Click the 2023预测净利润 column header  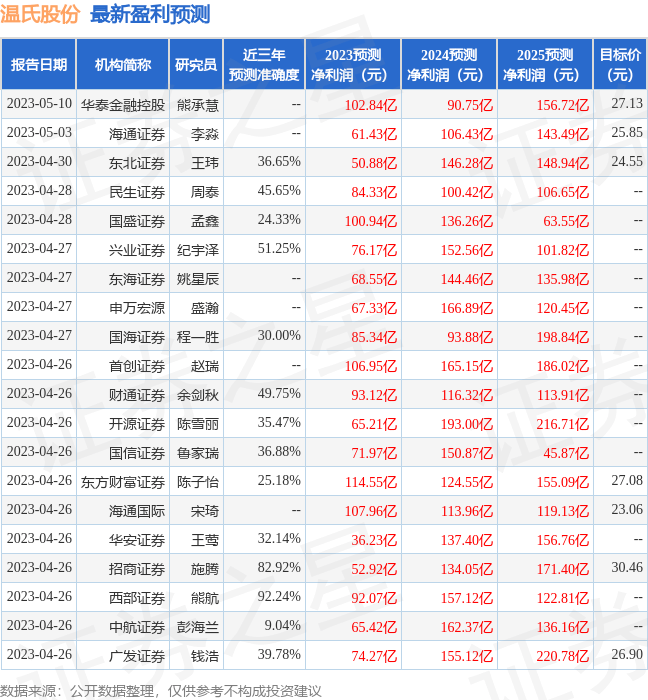point(353,65)
